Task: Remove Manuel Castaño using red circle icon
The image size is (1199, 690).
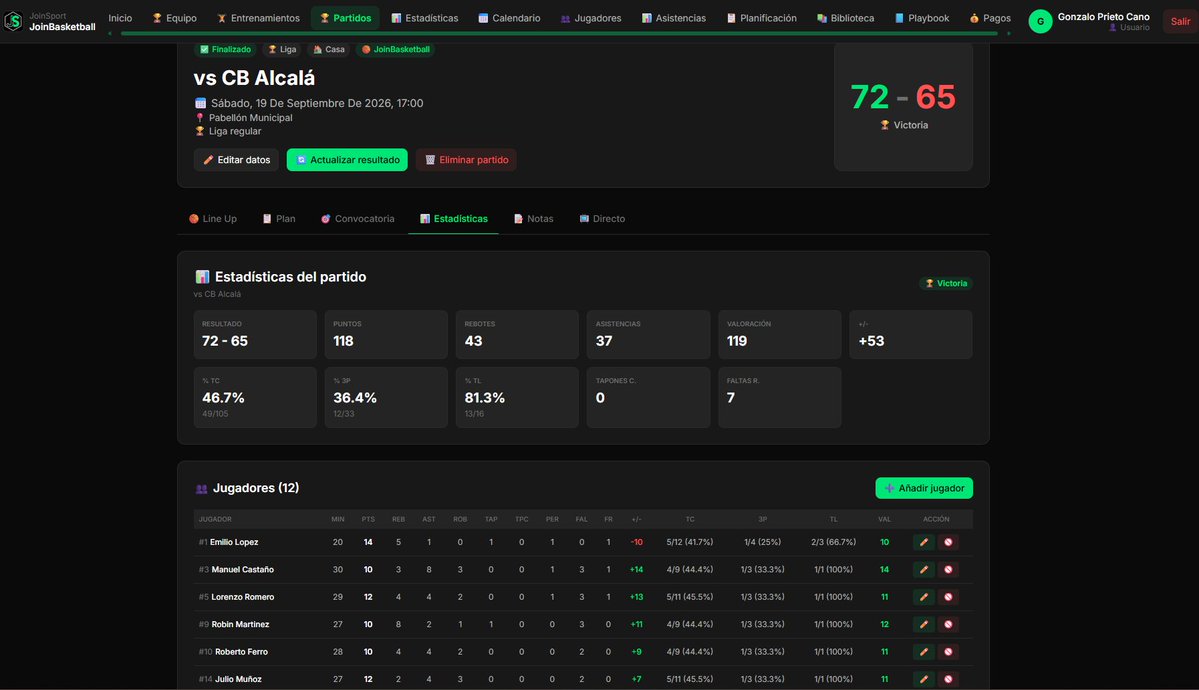Action: pos(948,569)
